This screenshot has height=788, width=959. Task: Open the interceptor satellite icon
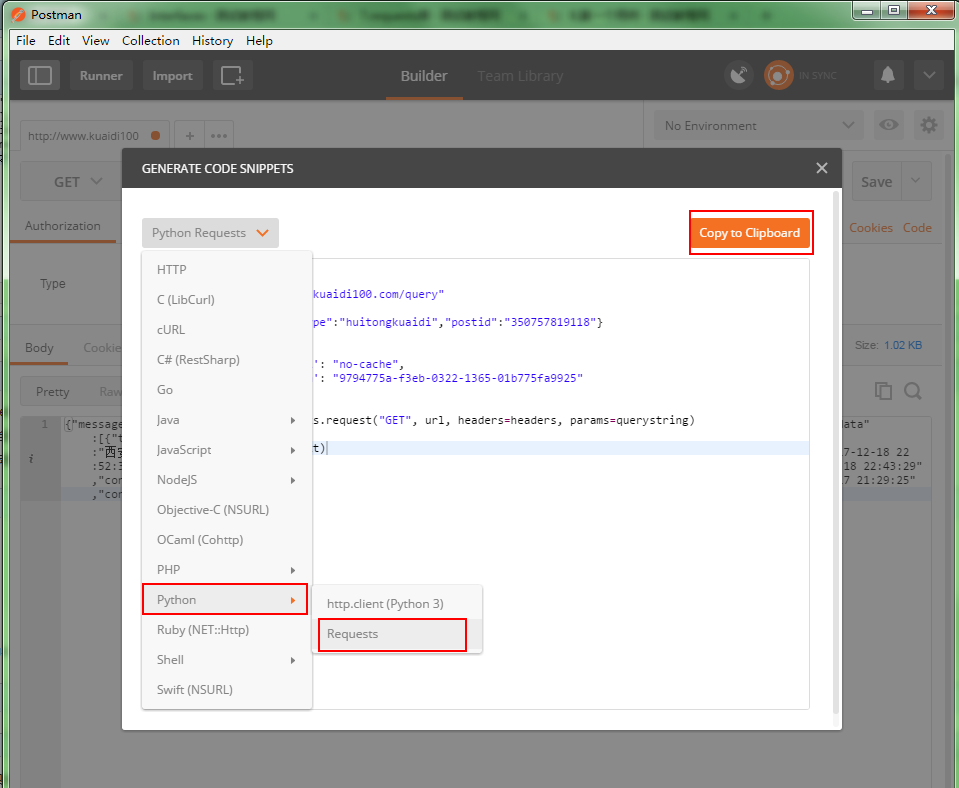(x=739, y=76)
